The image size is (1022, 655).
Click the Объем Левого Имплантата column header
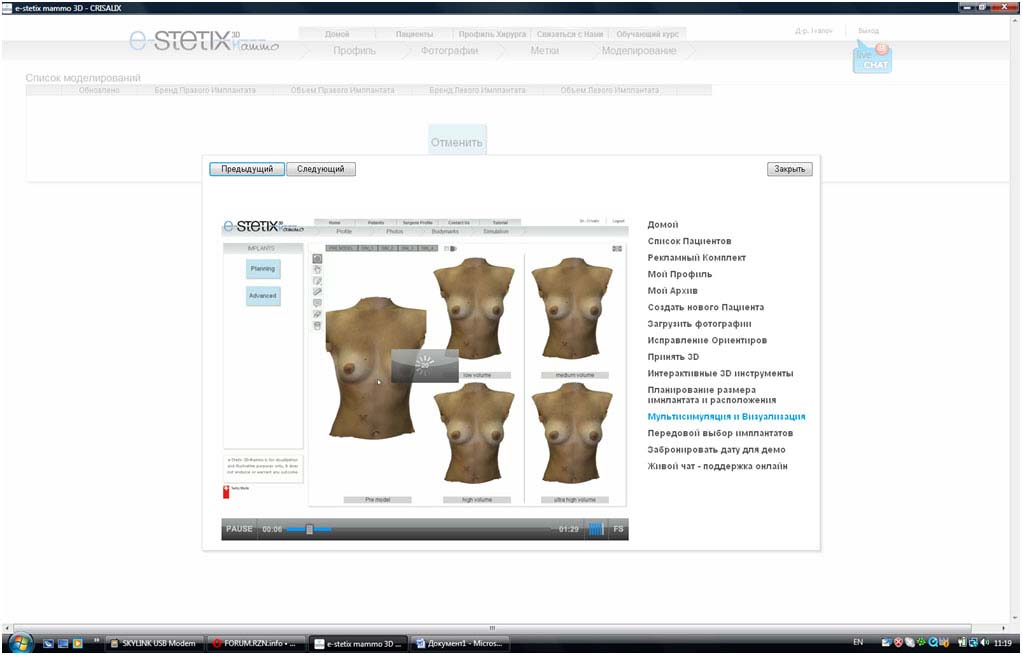click(609, 90)
